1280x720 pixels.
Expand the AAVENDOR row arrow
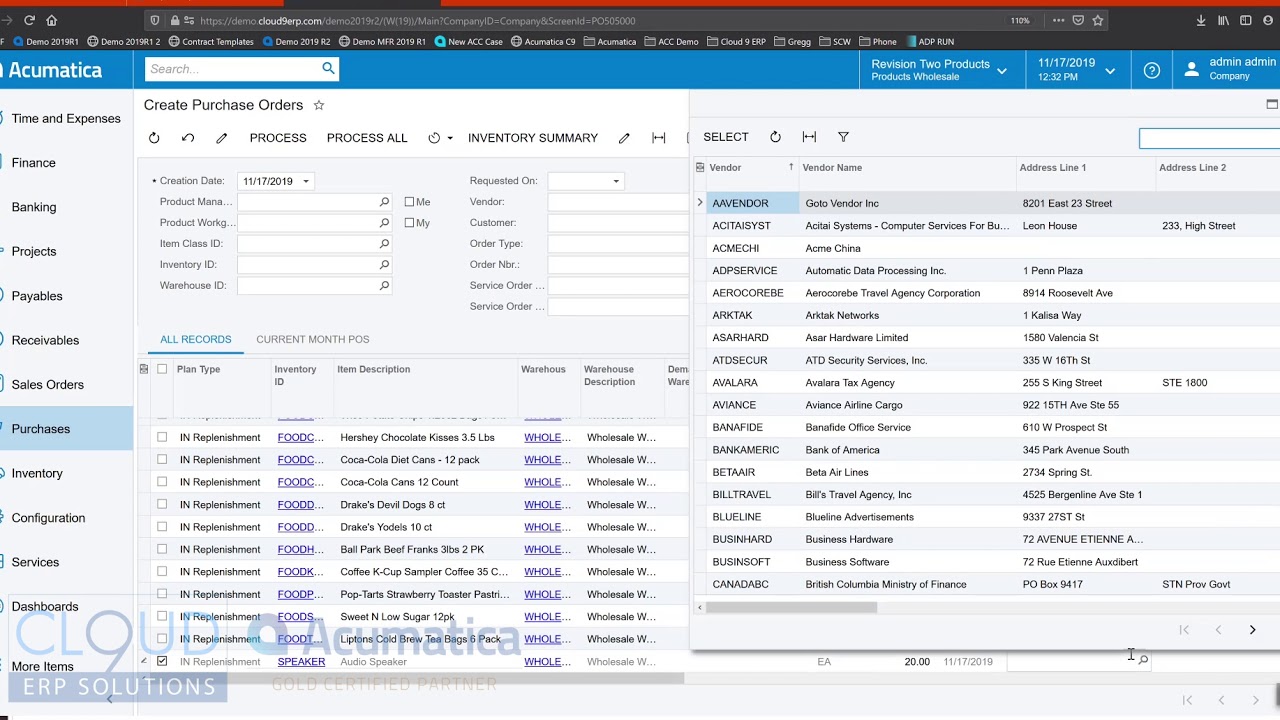700,203
